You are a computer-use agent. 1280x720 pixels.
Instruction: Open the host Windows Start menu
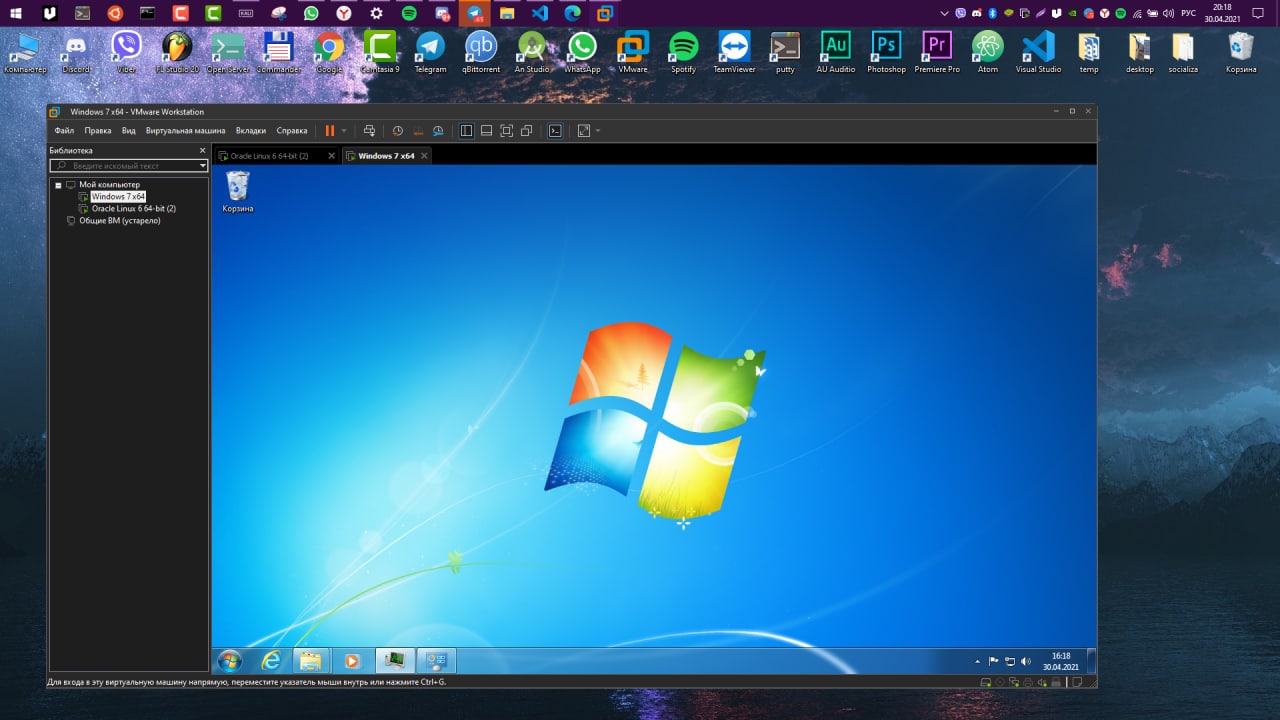tap(16, 13)
